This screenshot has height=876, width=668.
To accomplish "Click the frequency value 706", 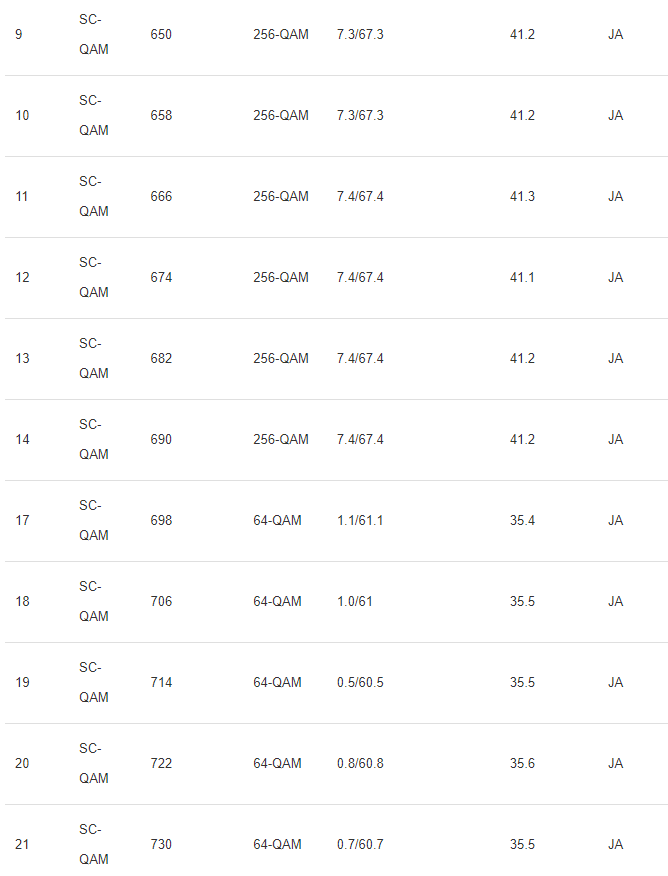I will click(x=161, y=602).
